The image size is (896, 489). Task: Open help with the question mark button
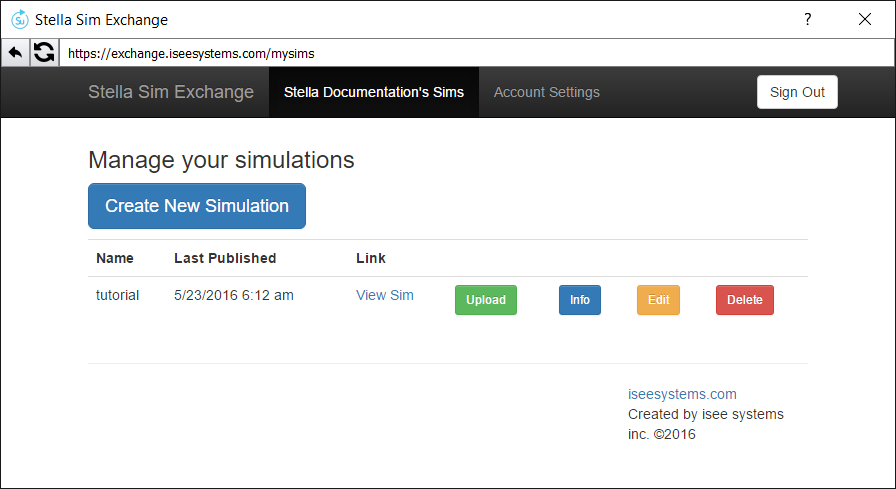pyautogui.click(x=807, y=19)
